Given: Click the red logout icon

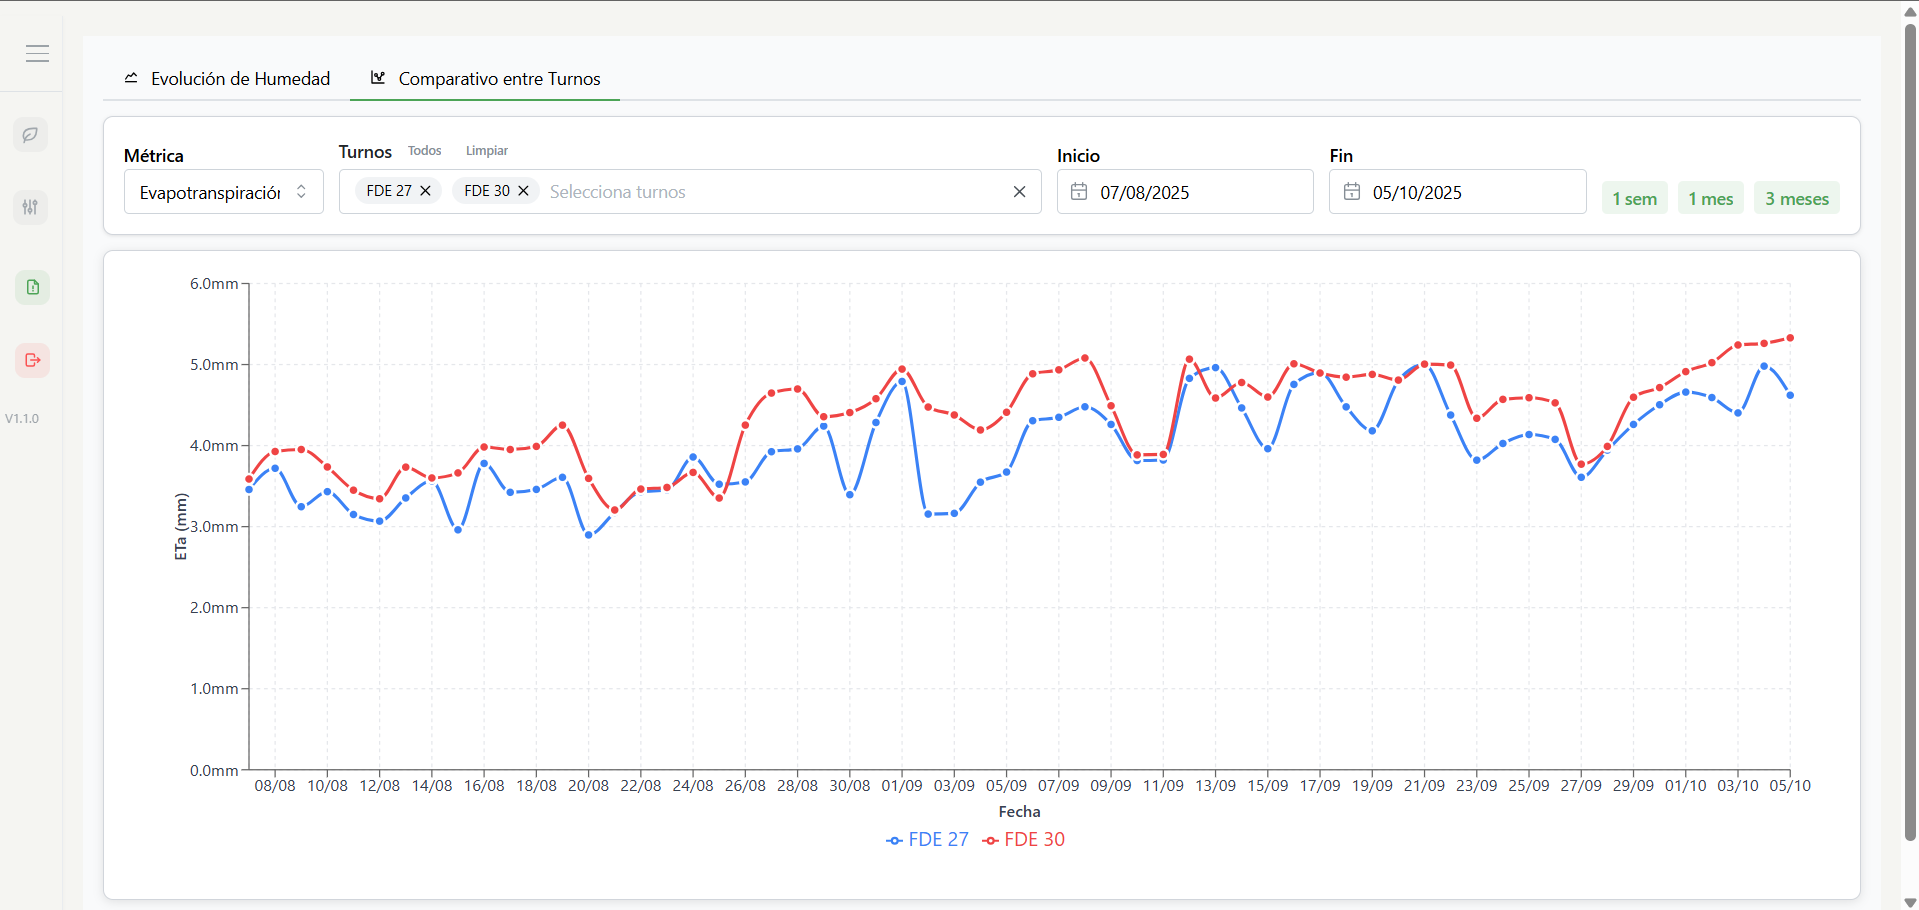Looking at the screenshot, I should 33,360.
